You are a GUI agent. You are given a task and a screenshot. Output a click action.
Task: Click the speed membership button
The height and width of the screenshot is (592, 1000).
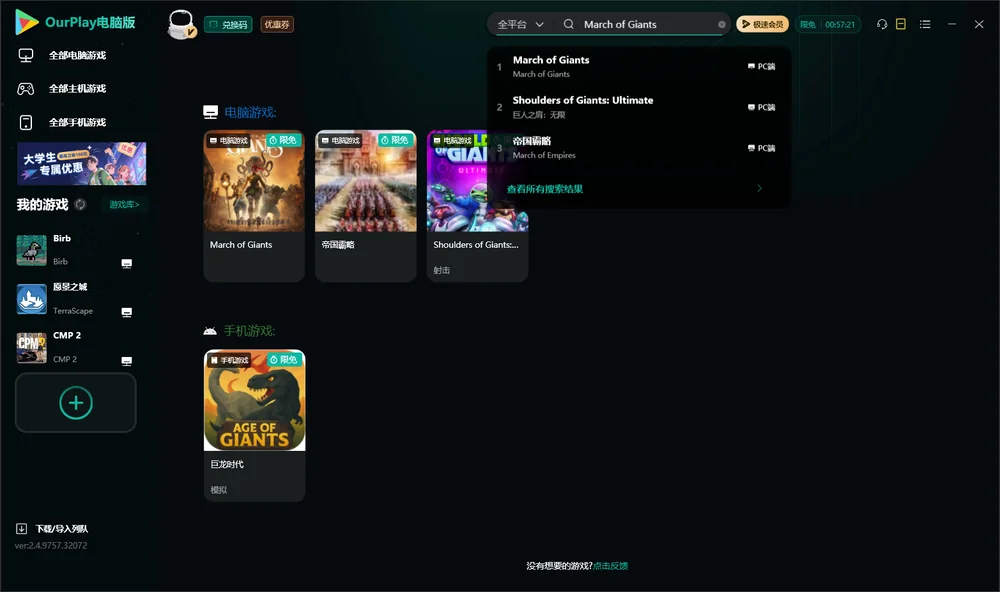pos(763,24)
